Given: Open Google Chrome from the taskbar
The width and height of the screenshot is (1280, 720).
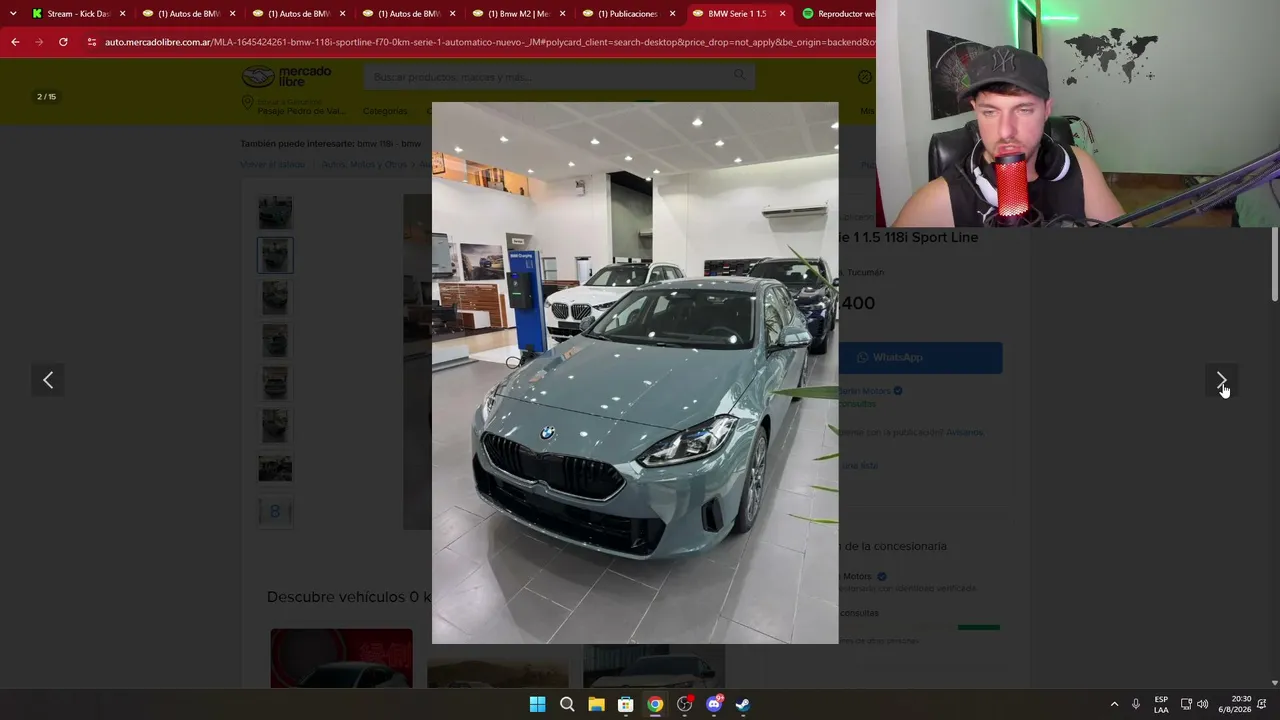Looking at the screenshot, I should pyautogui.click(x=655, y=704).
